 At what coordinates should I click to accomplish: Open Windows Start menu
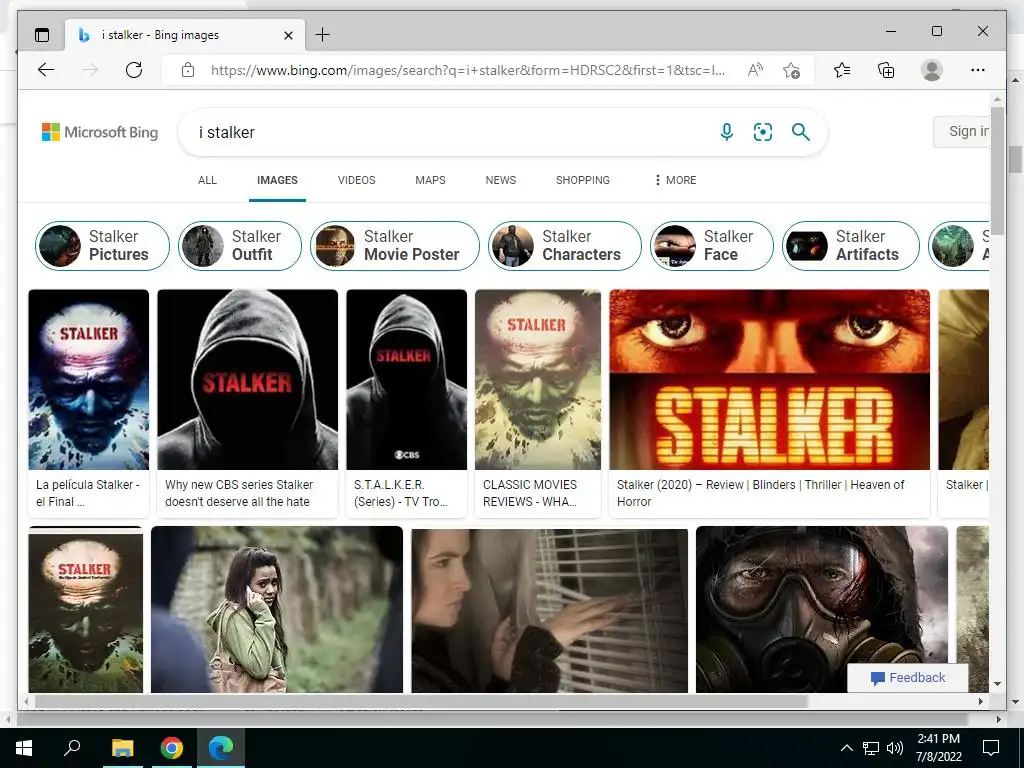24,748
